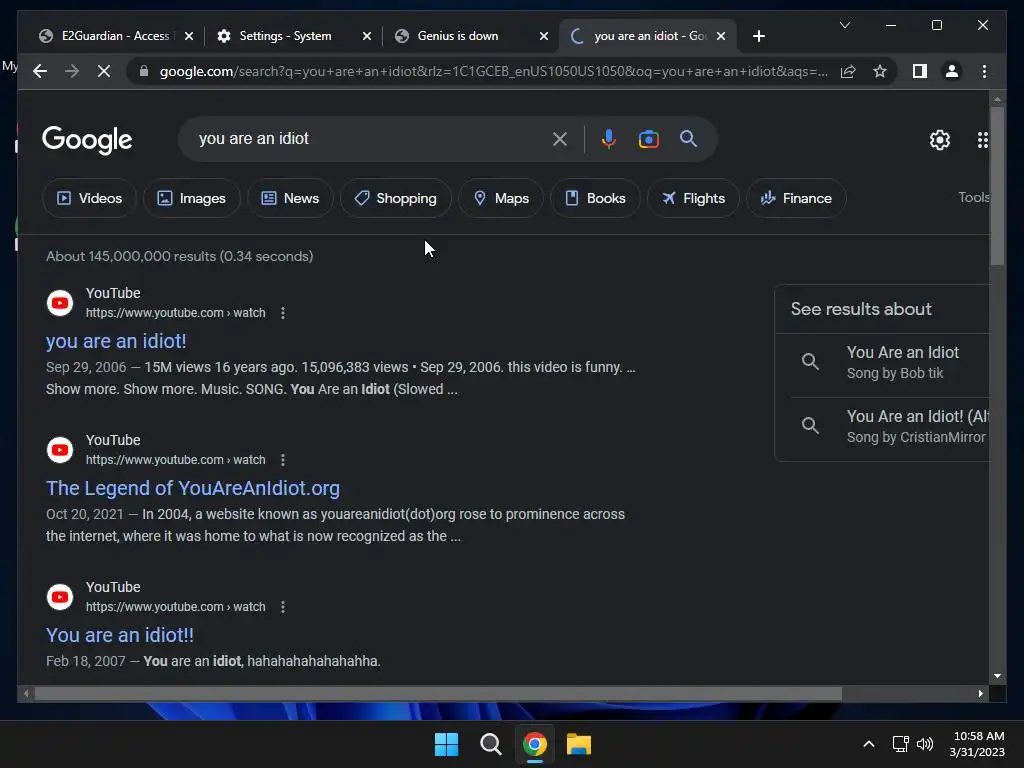Open the Chrome side panel icon
This screenshot has height=768, width=1024.
[x=920, y=71]
